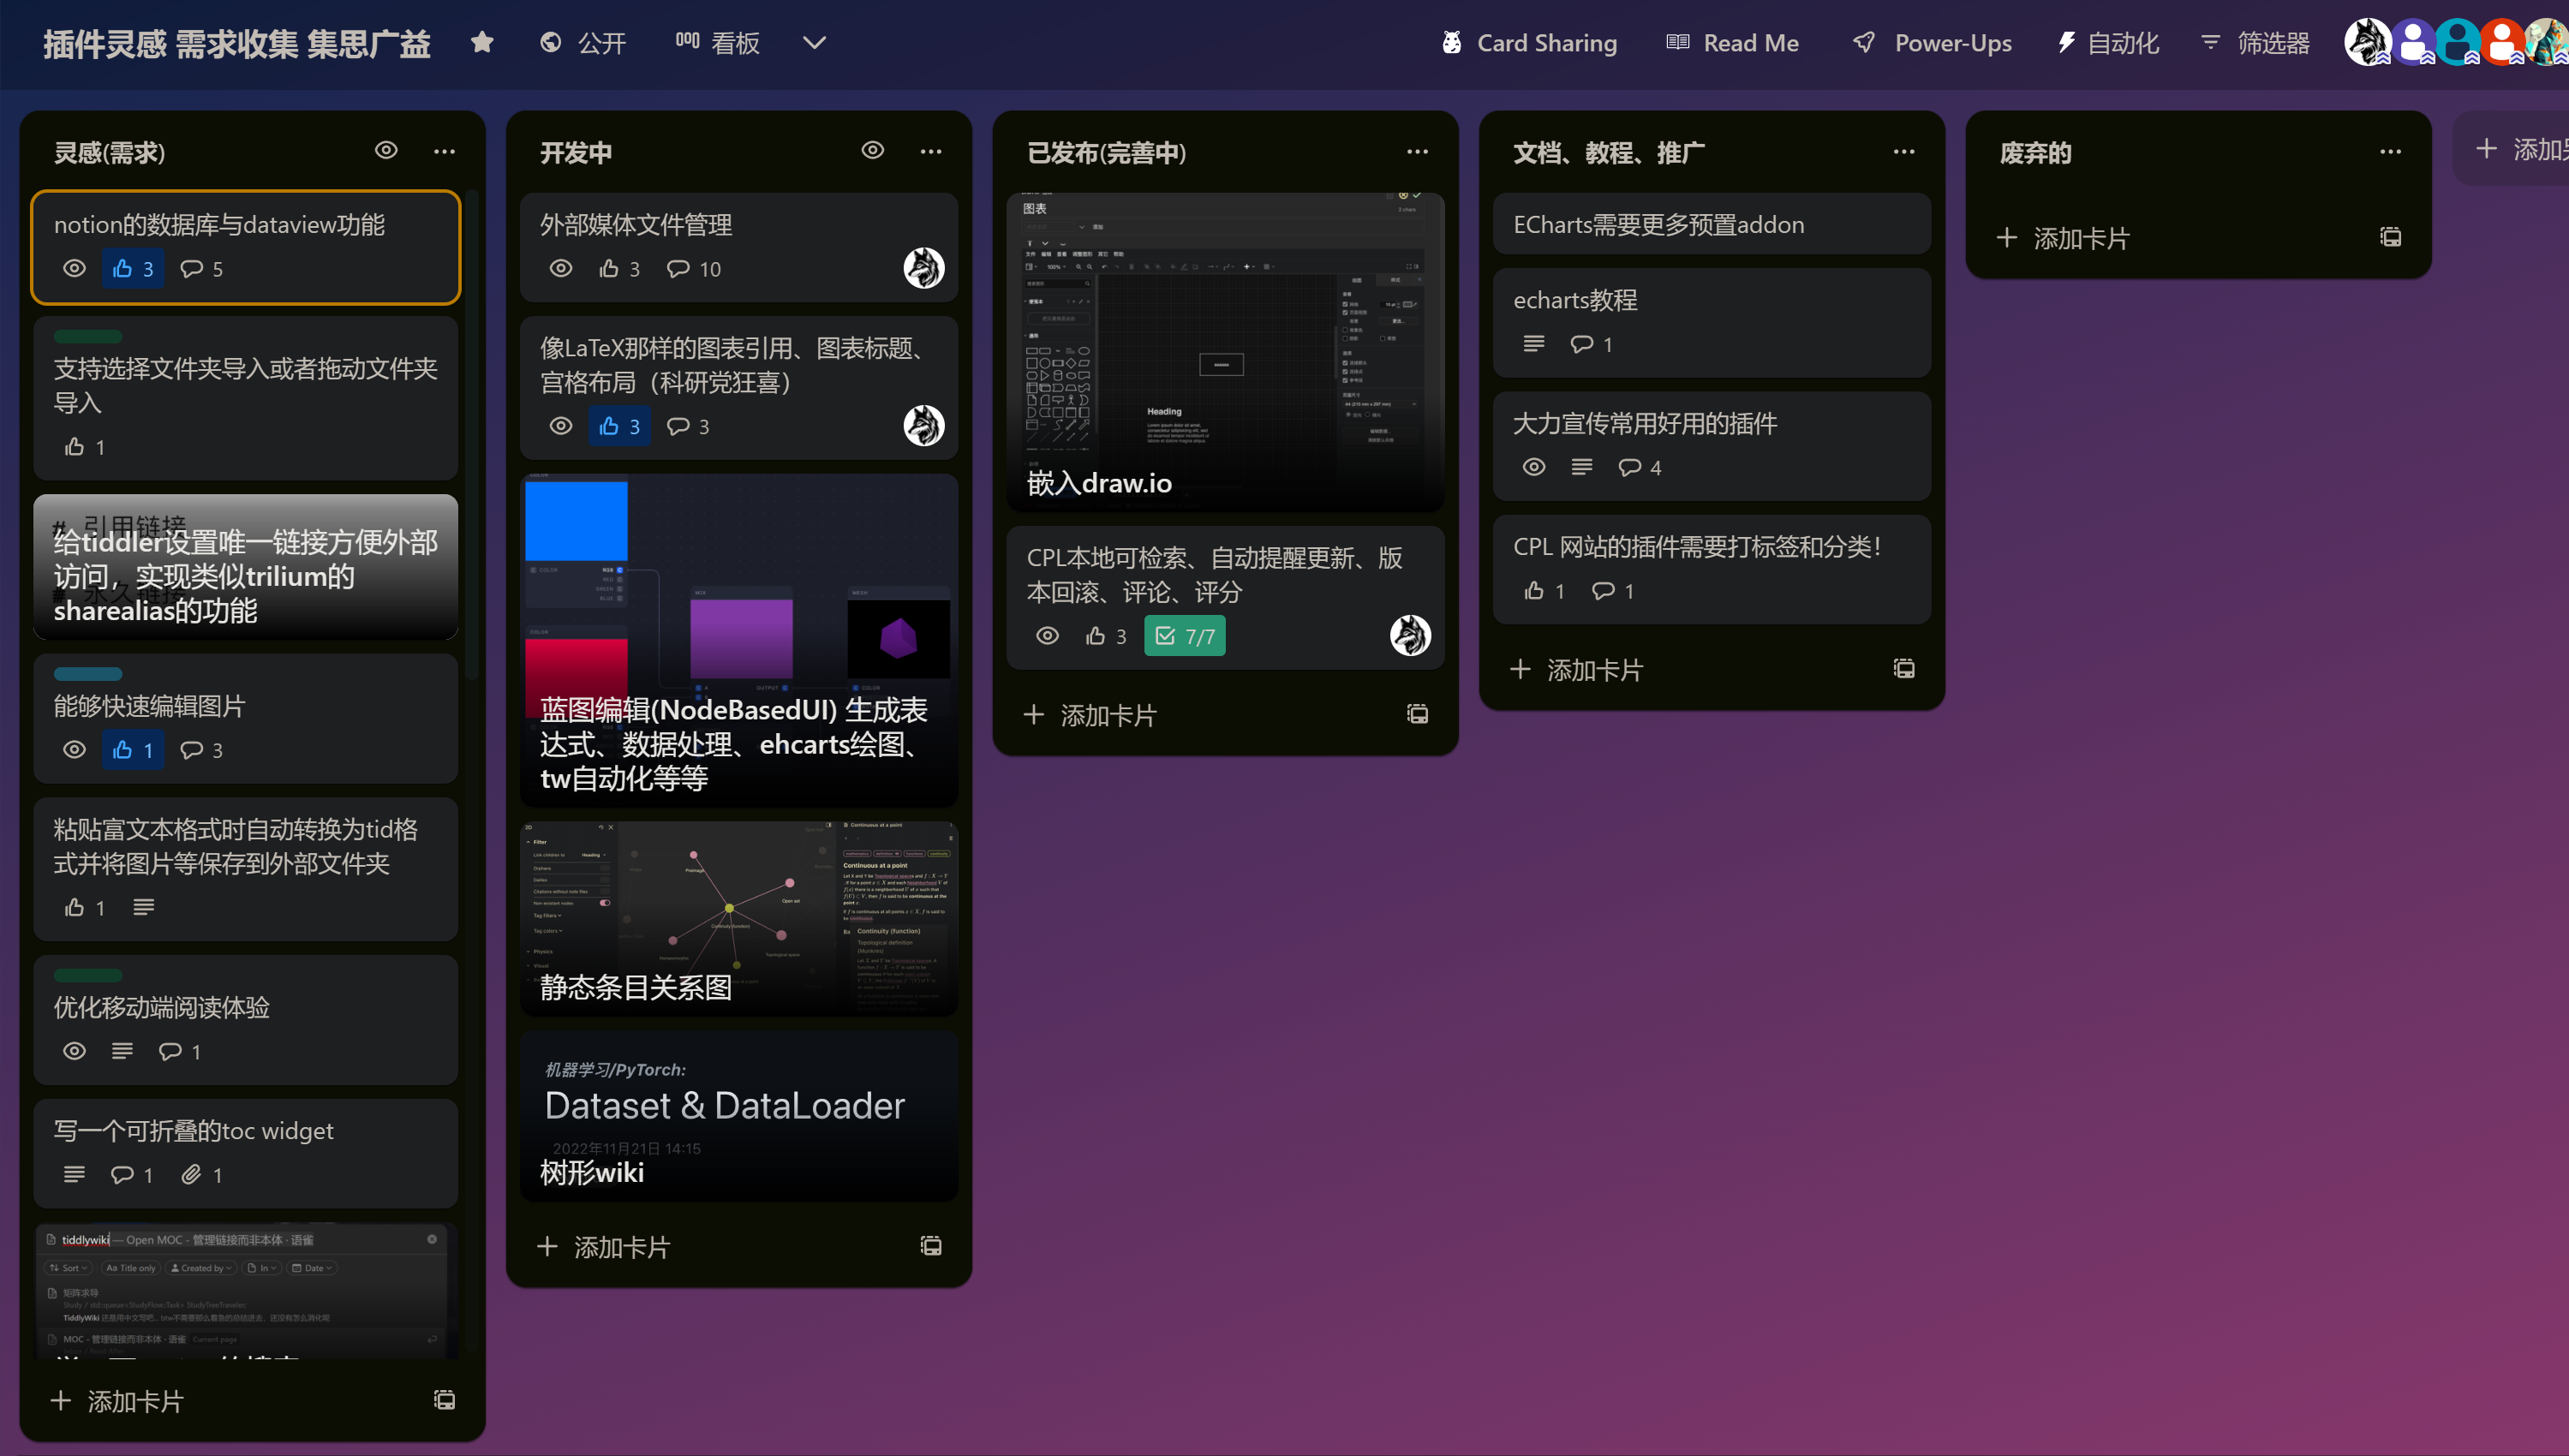The image size is (2569, 1456).
Task: Open the 已发布(完善中) list actions menu
Action: pyautogui.click(x=1417, y=152)
